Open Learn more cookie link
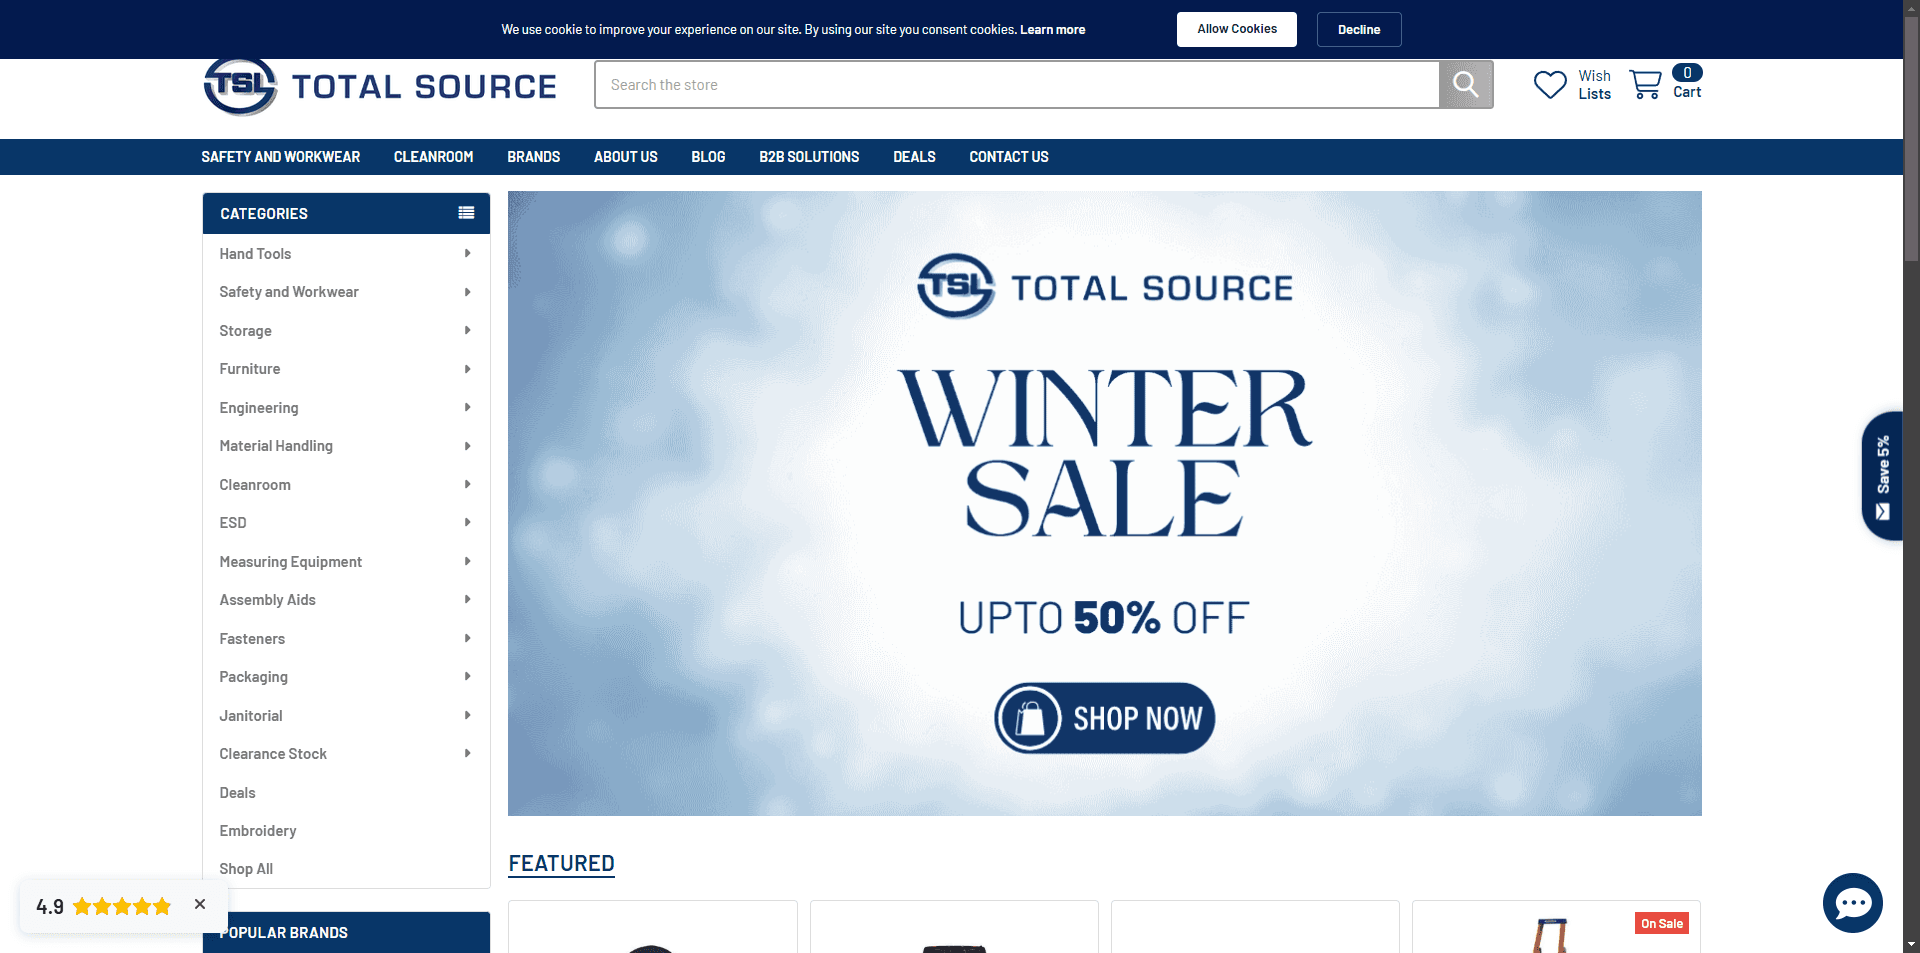 tap(1052, 30)
